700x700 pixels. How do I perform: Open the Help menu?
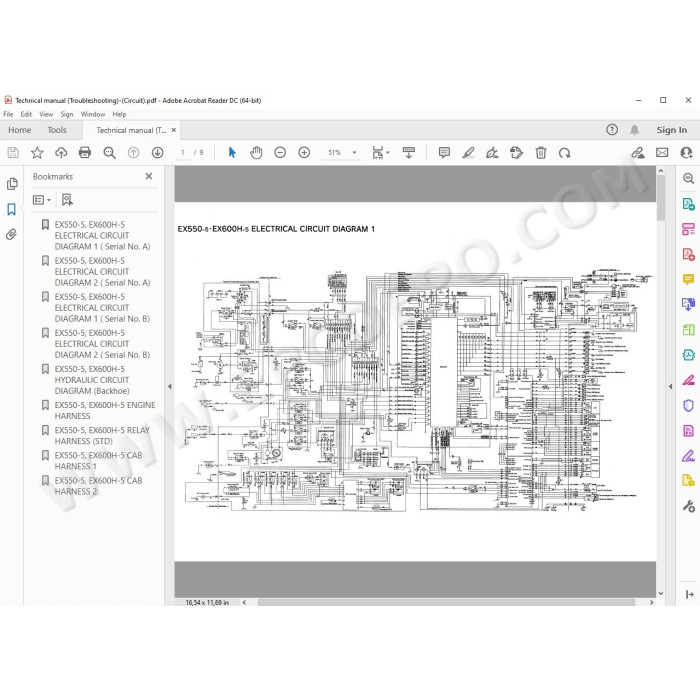119,114
